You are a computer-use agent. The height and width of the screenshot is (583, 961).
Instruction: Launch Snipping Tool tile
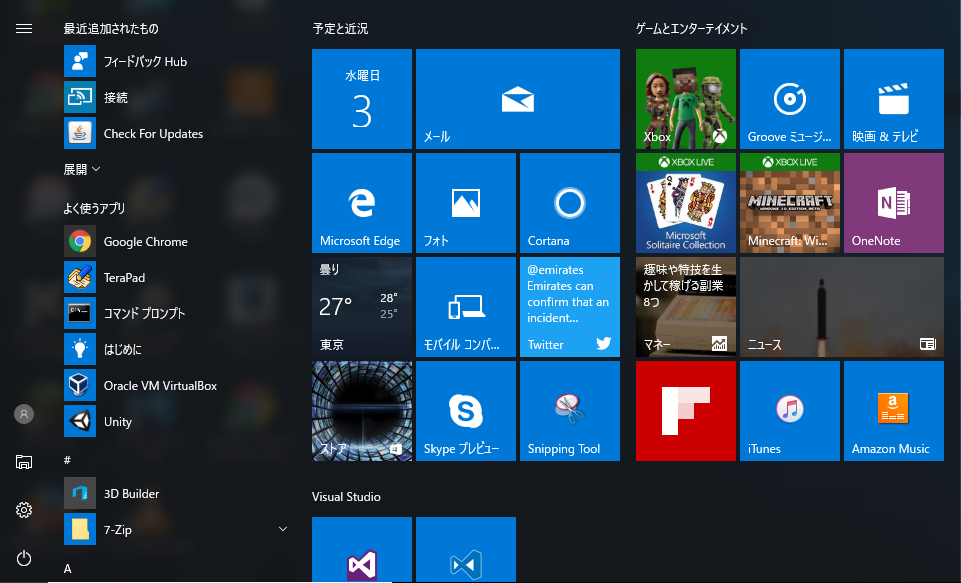(x=570, y=411)
